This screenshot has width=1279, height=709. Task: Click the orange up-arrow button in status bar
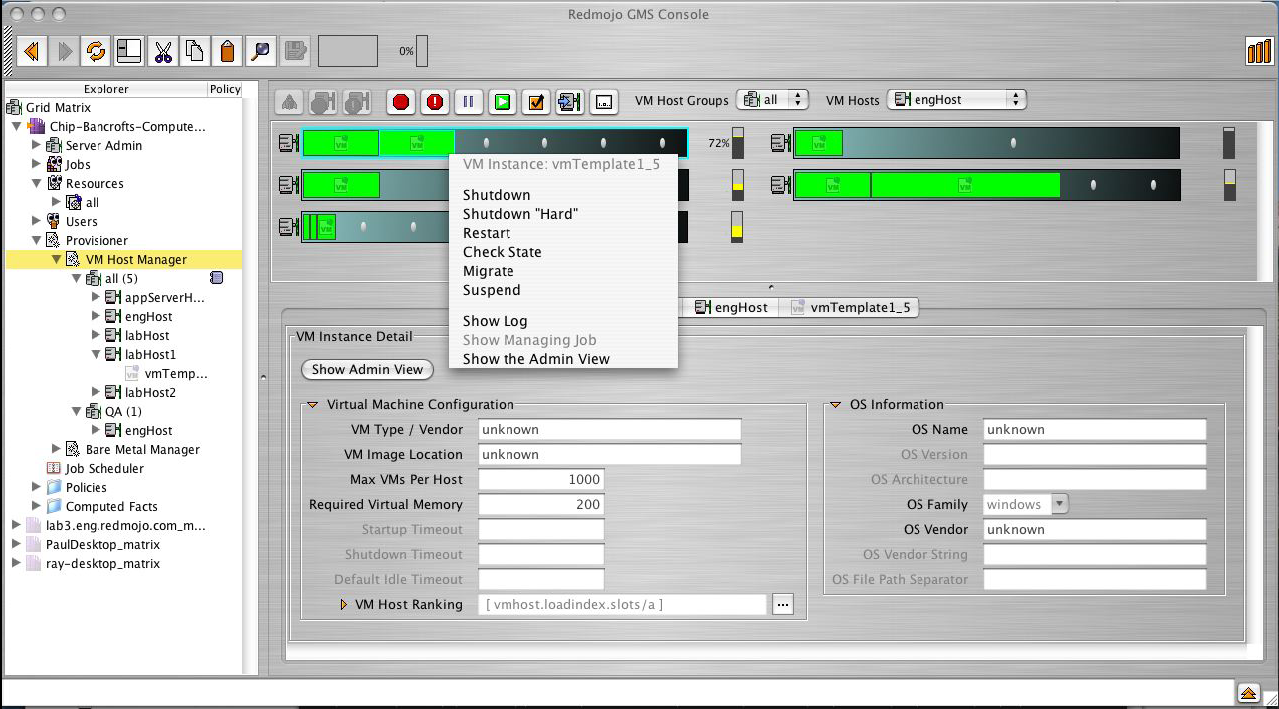[x=1248, y=692]
